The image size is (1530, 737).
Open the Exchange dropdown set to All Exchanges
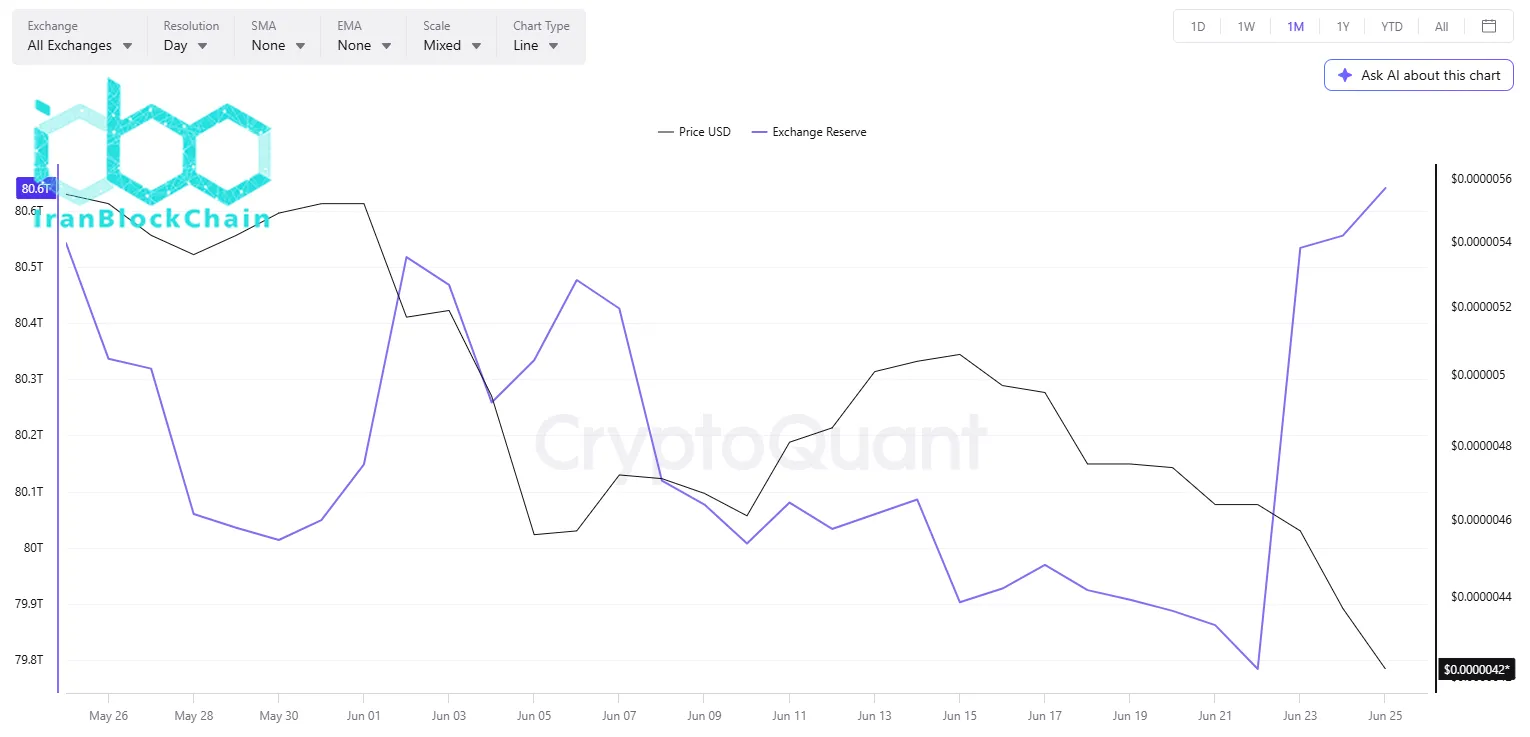tap(80, 36)
